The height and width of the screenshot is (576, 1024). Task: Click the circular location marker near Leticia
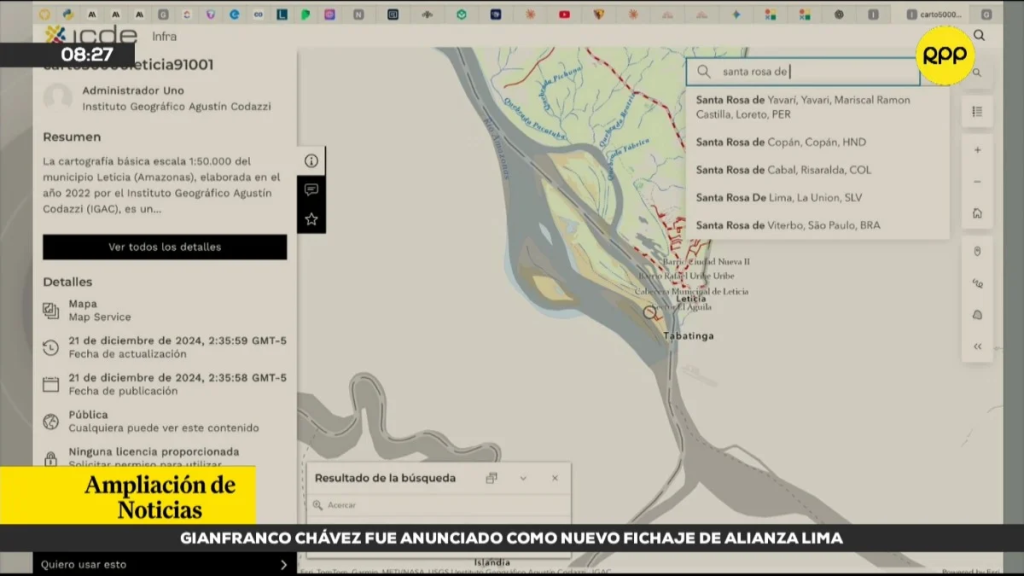pos(649,312)
